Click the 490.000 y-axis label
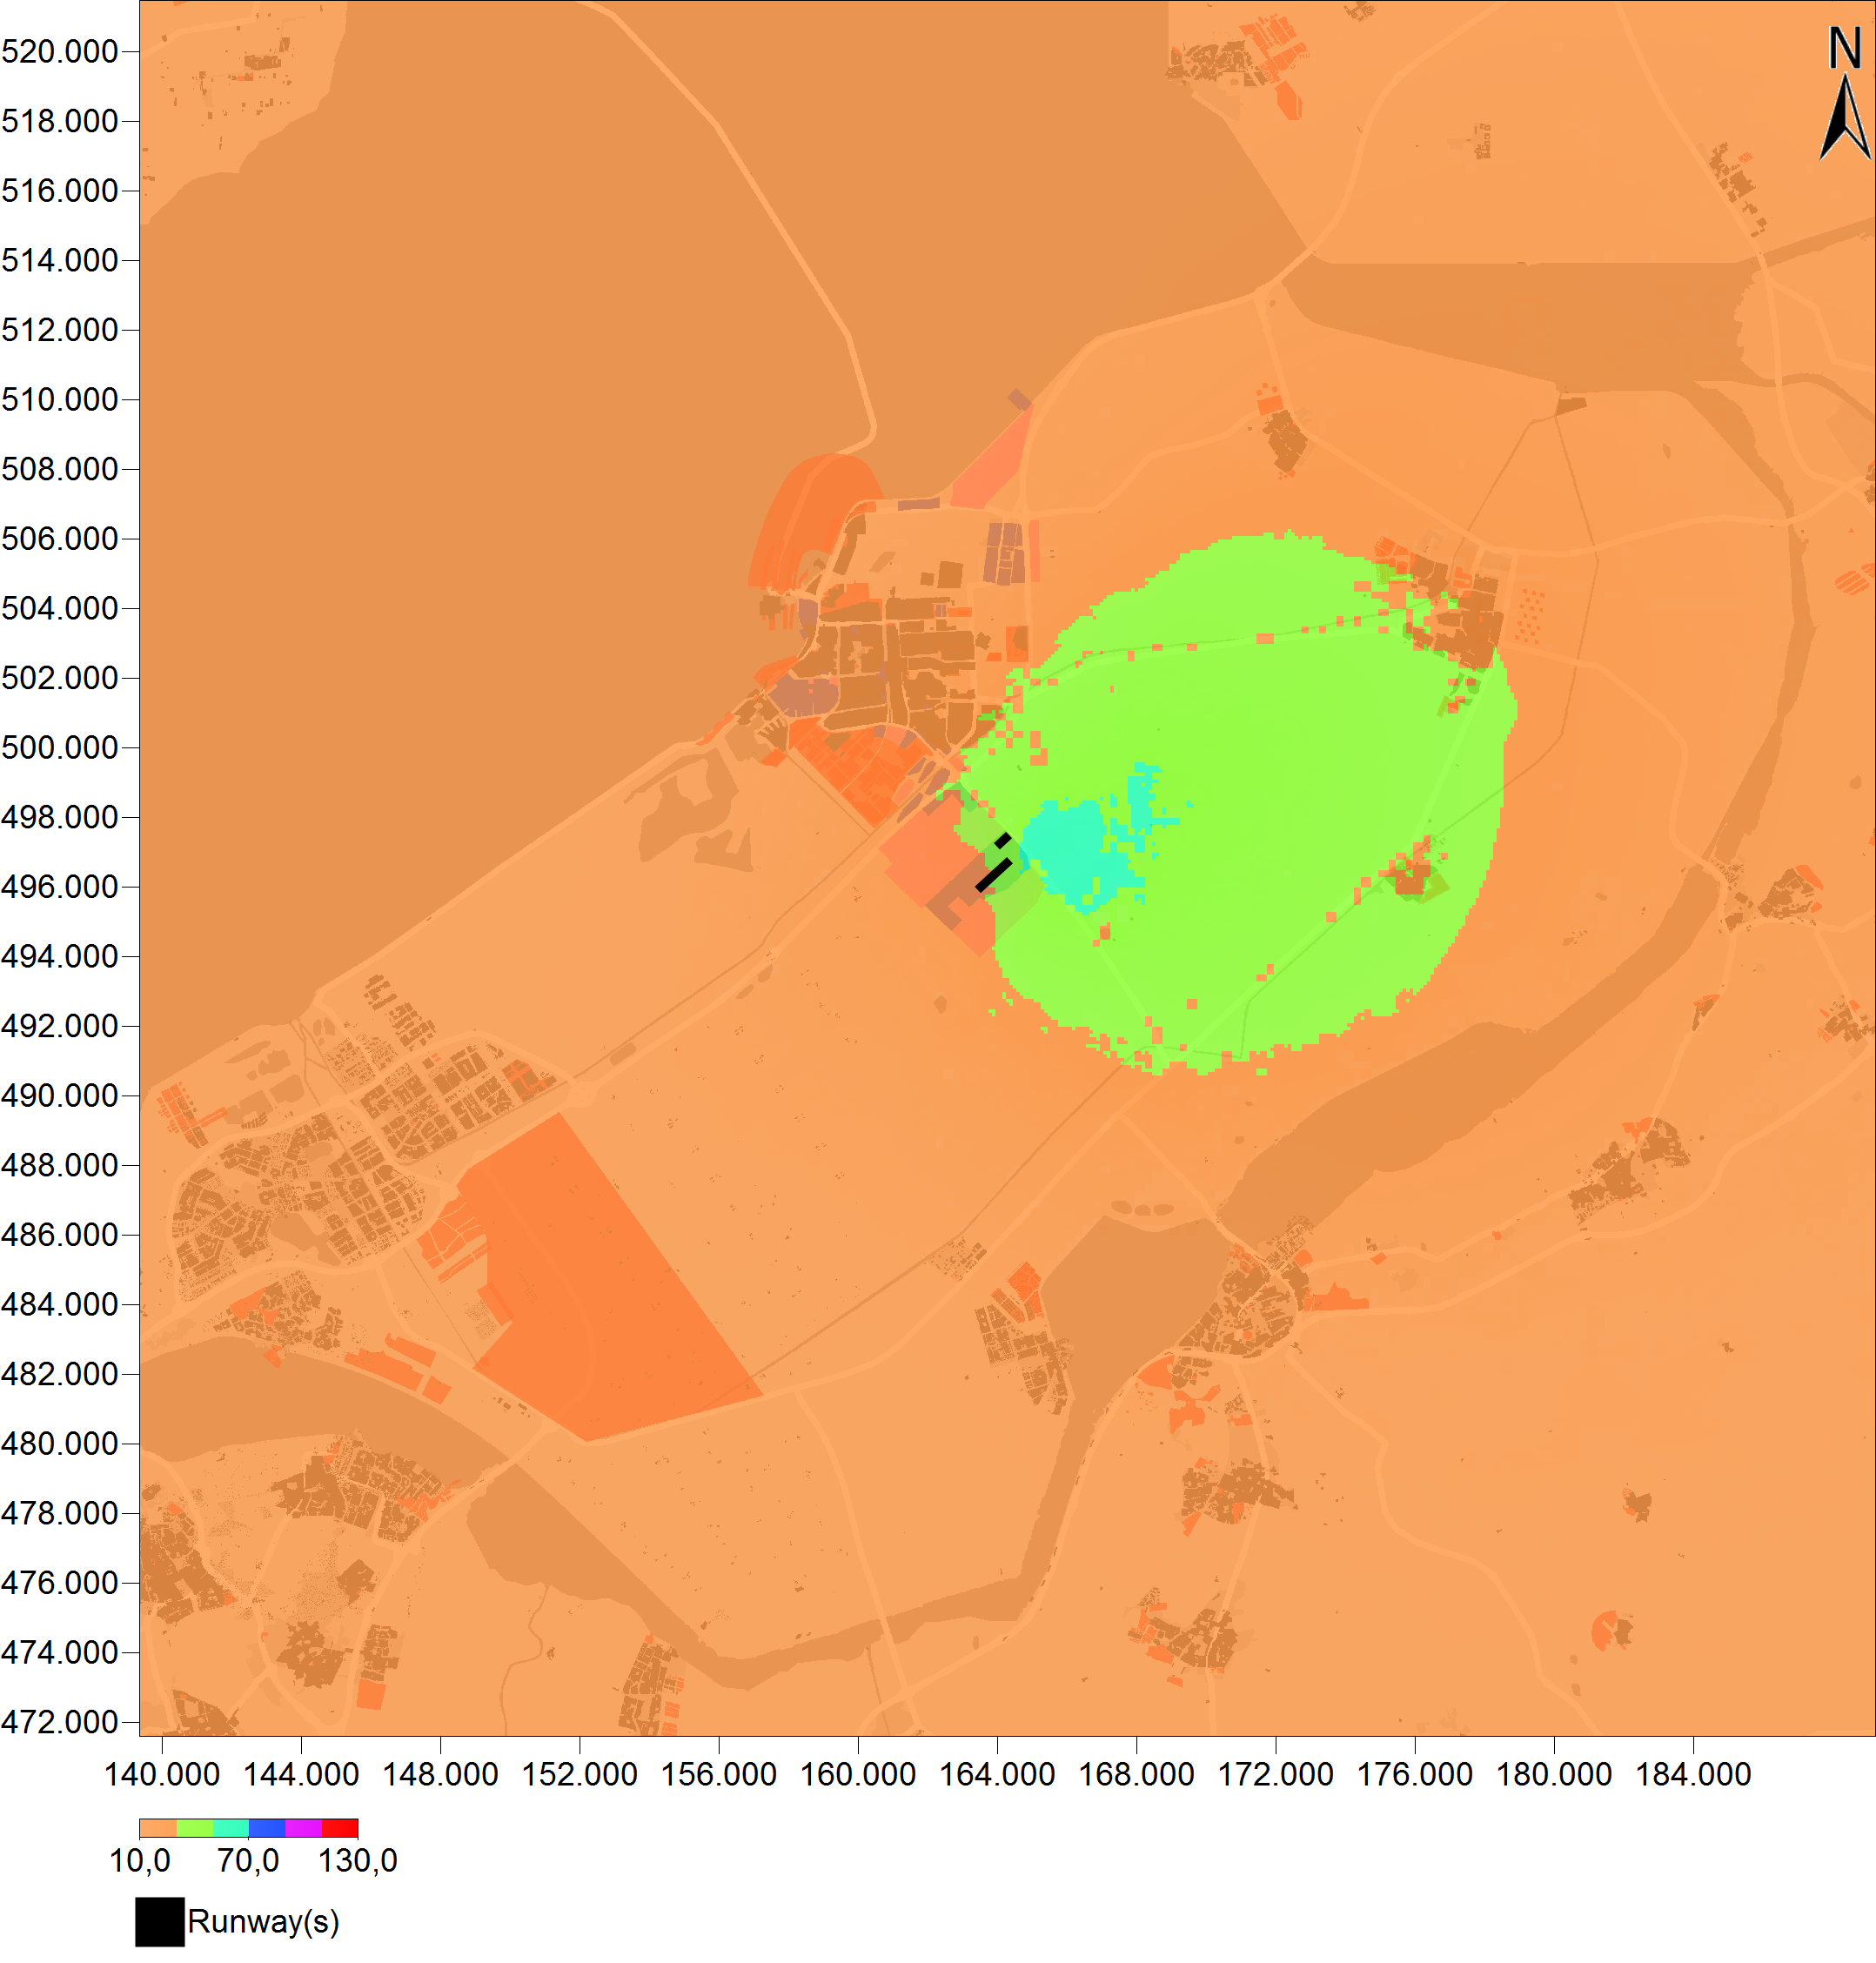1876x1963 pixels. coord(60,1096)
